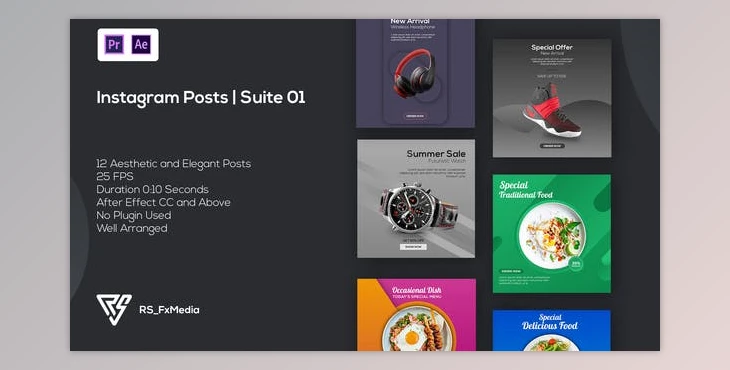The image size is (730, 370).
Task: Click 'After Effect CC and Above' line
Action: pyautogui.click(x=163, y=202)
